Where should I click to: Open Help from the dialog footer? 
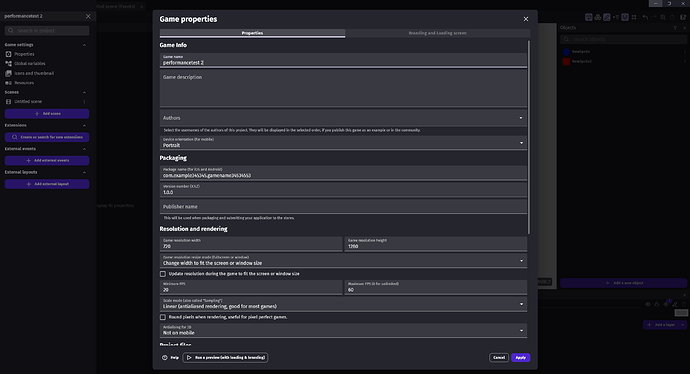pos(170,357)
